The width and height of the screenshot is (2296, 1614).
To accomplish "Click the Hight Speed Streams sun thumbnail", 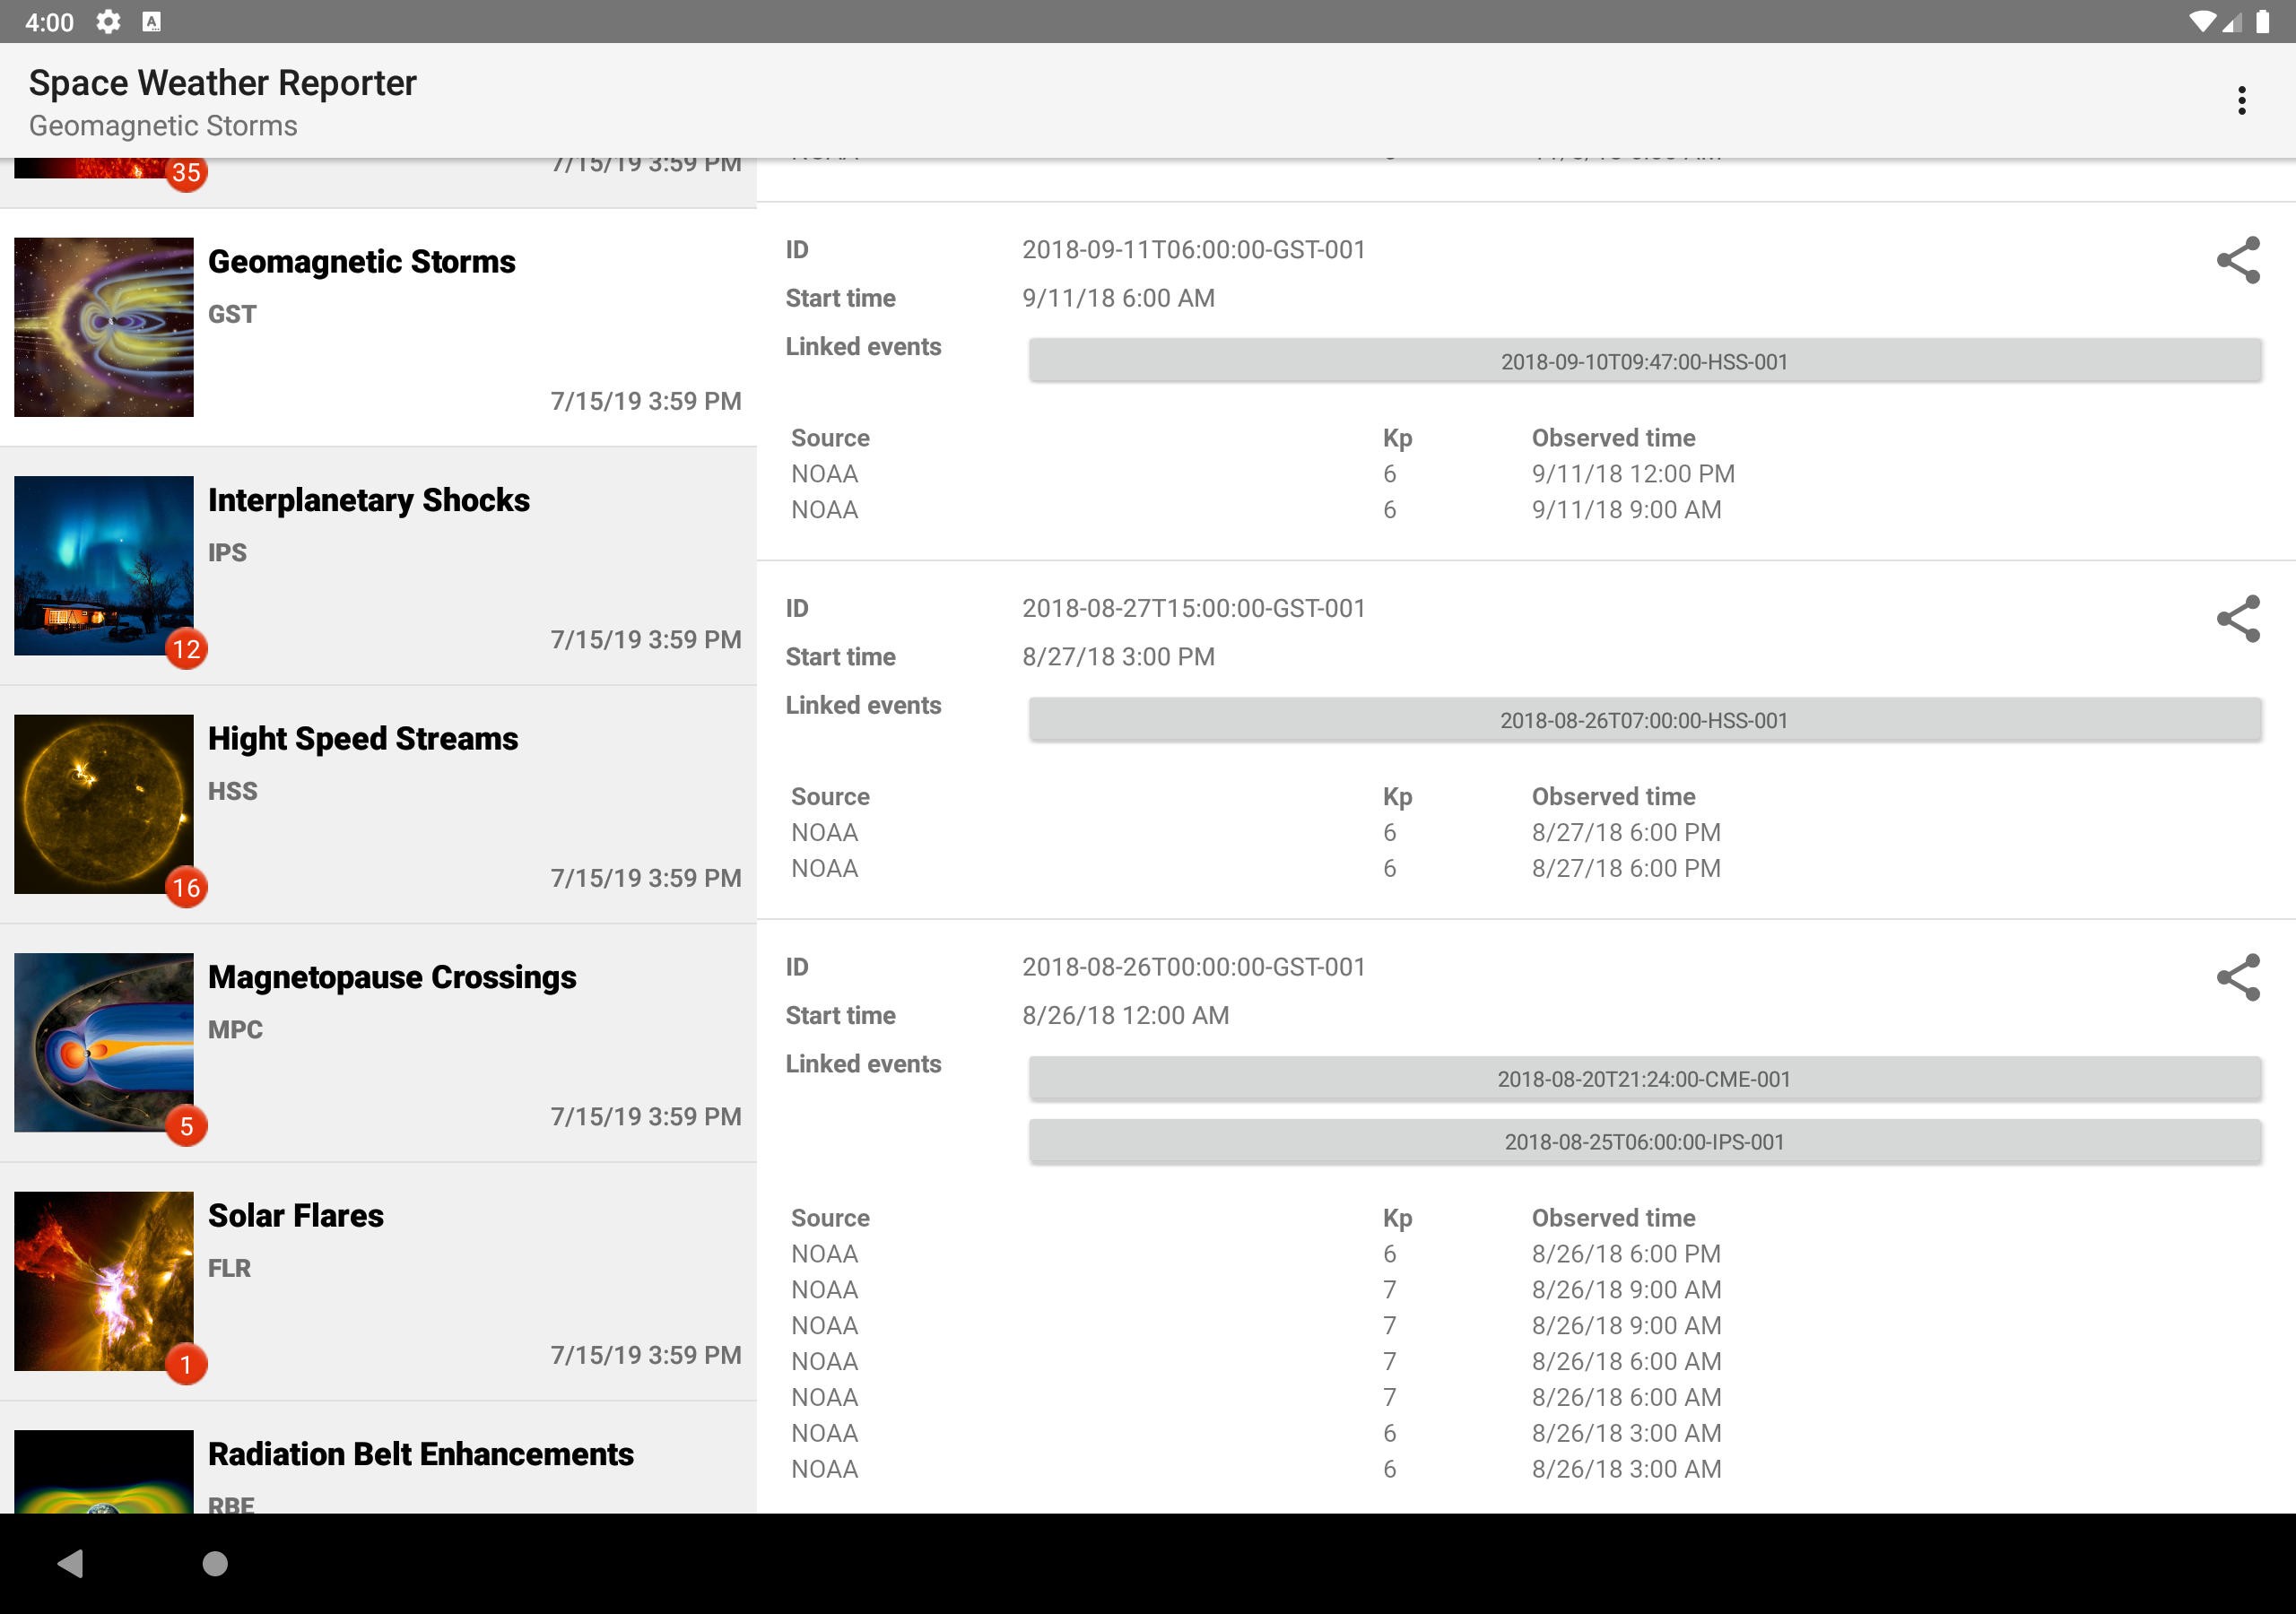I will (103, 803).
